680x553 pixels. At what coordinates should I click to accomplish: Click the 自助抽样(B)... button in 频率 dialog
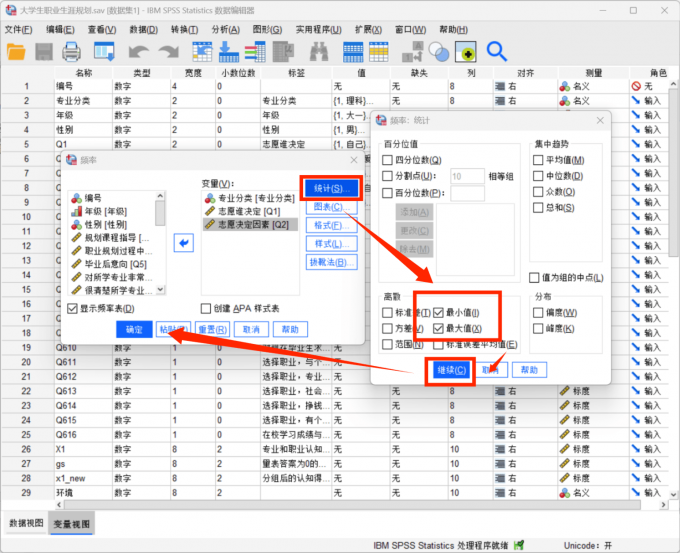pos(331,262)
